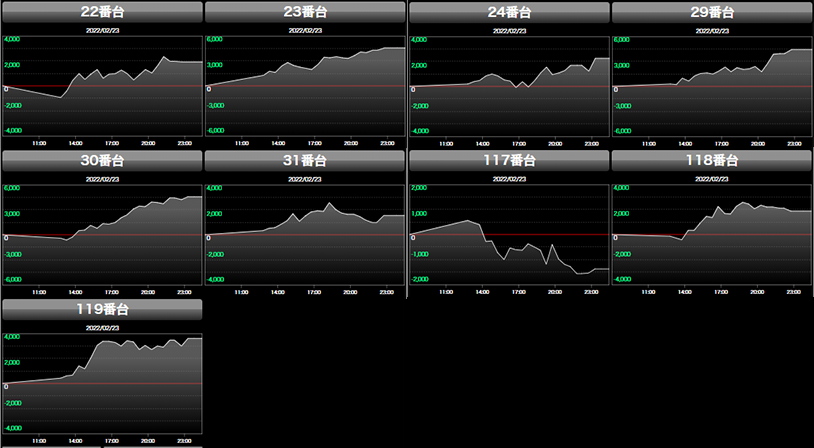The image size is (814, 448).
Task: Open the 119番台 header button
Action: pyautogui.click(x=102, y=309)
